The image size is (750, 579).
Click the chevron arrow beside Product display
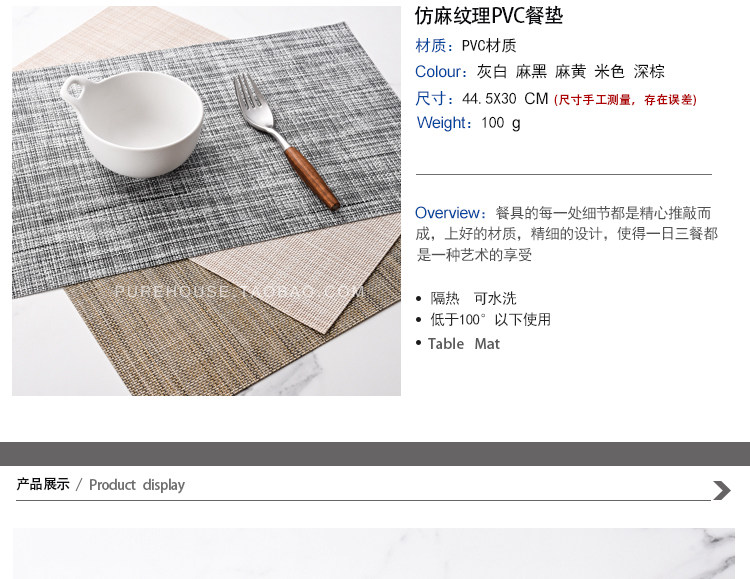coord(722,490)
